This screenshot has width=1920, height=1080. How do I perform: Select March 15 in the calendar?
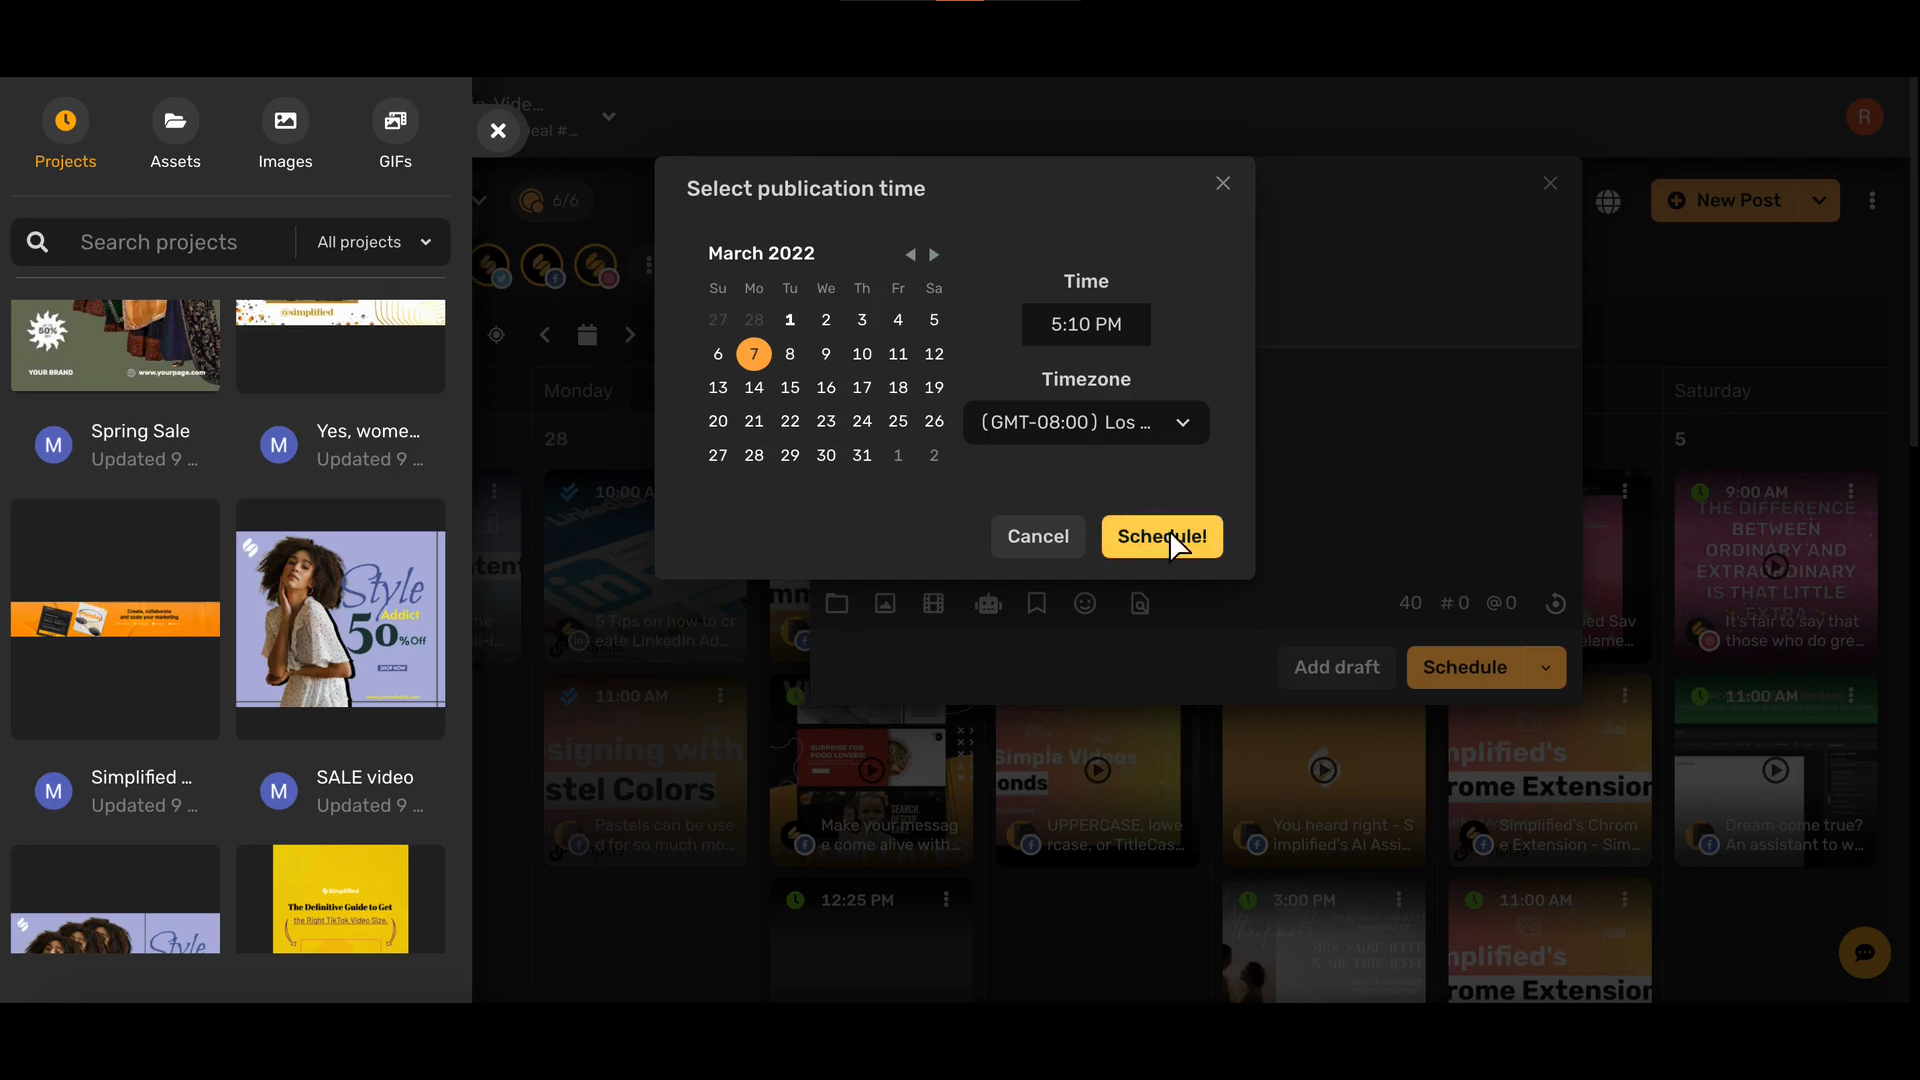tap(790, 388)
